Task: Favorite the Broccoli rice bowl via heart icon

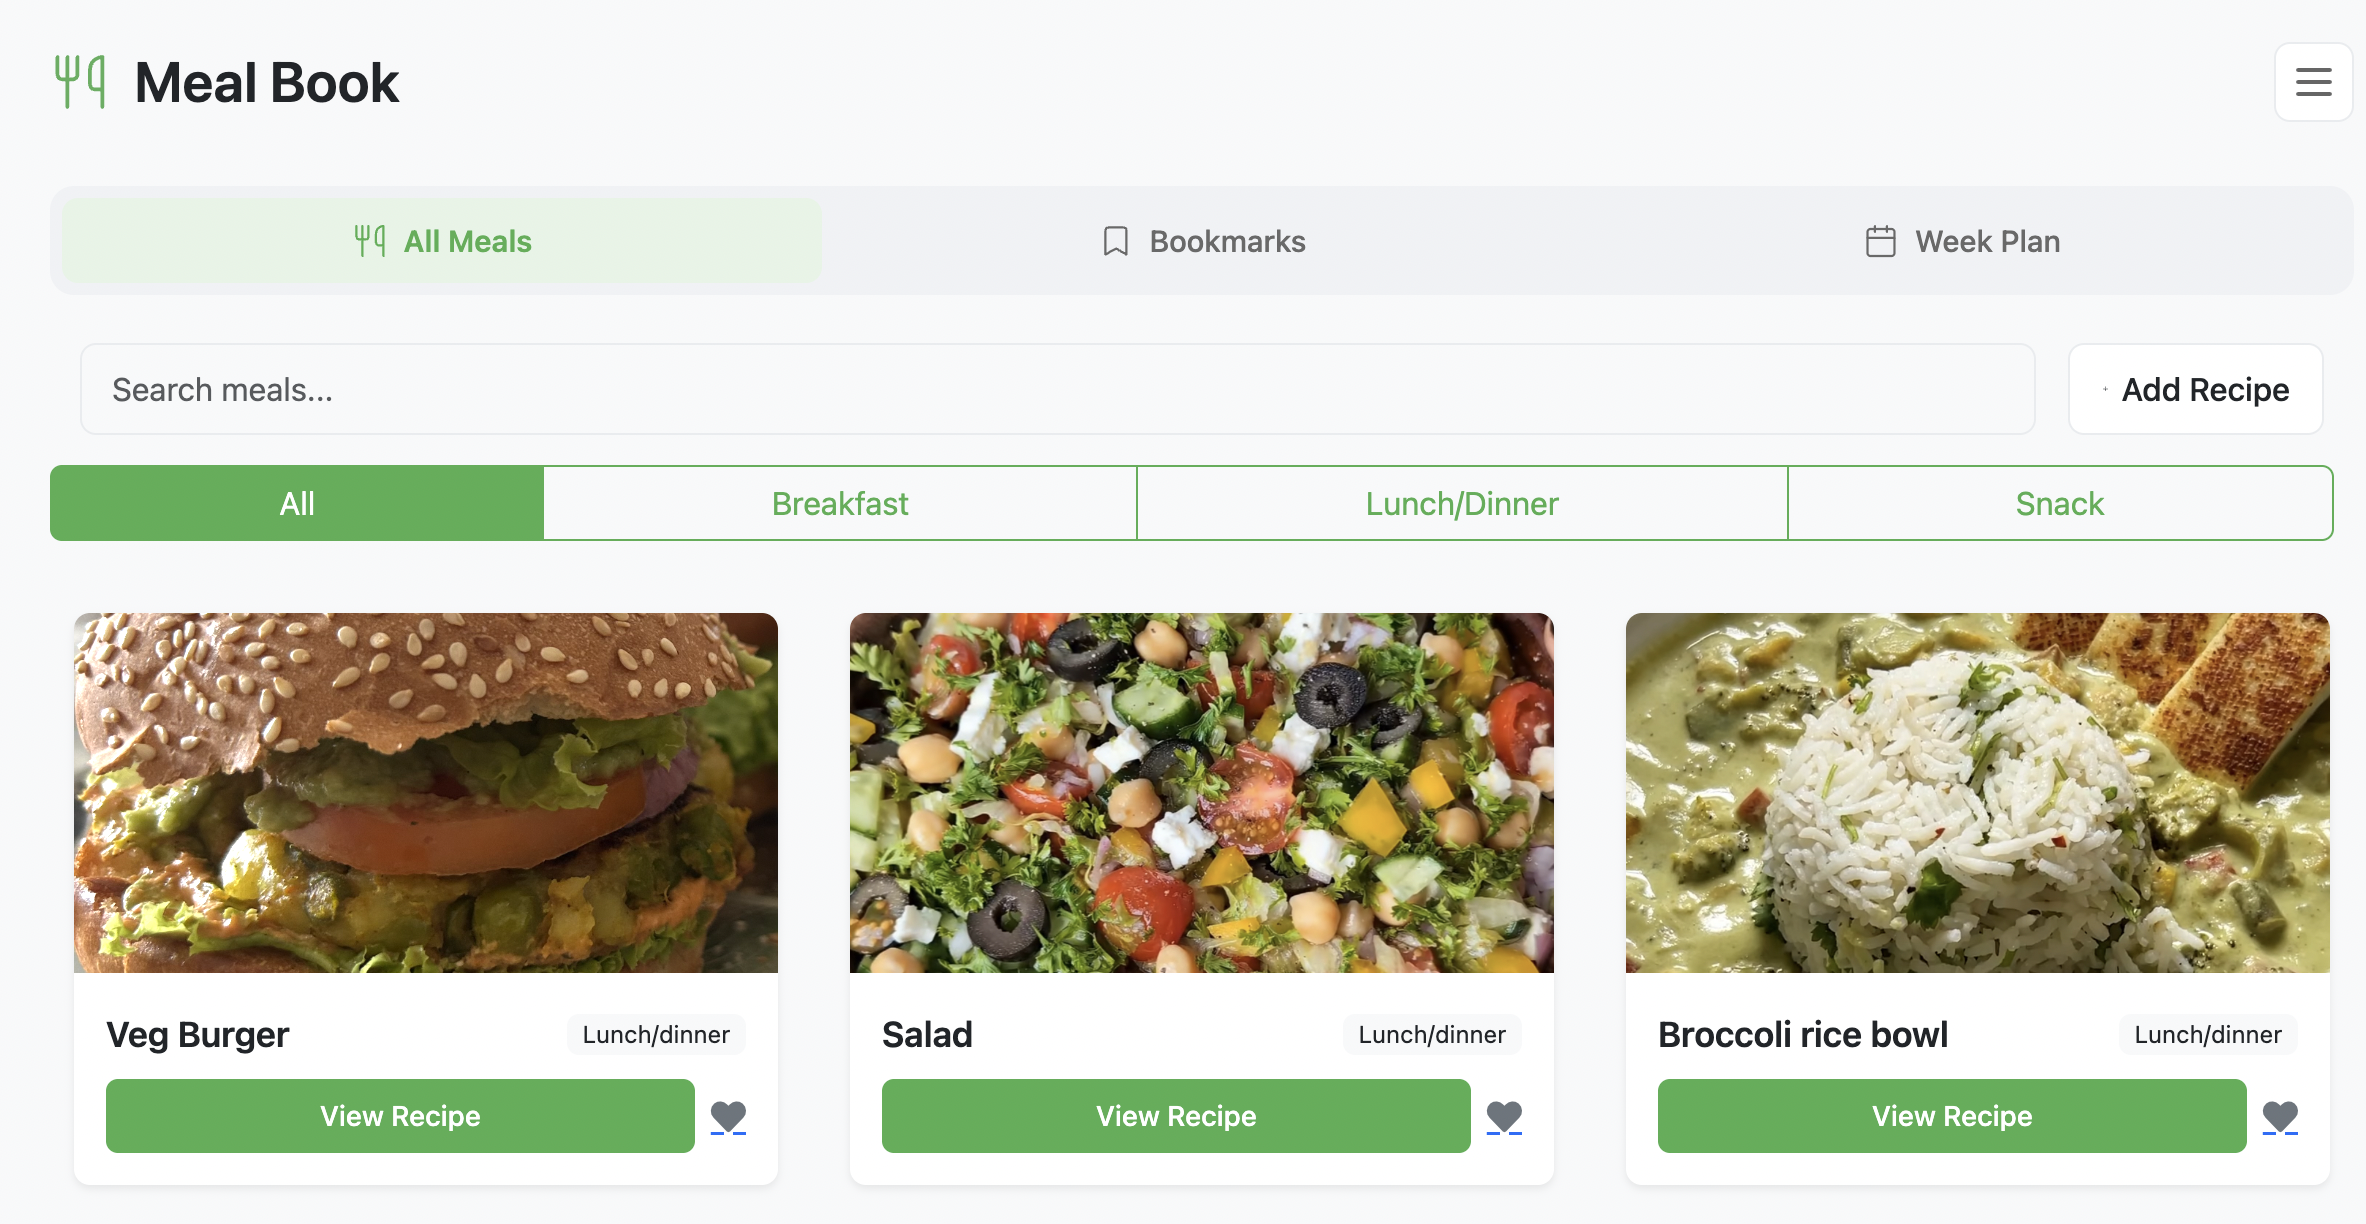Action: coord(2280,1114)
